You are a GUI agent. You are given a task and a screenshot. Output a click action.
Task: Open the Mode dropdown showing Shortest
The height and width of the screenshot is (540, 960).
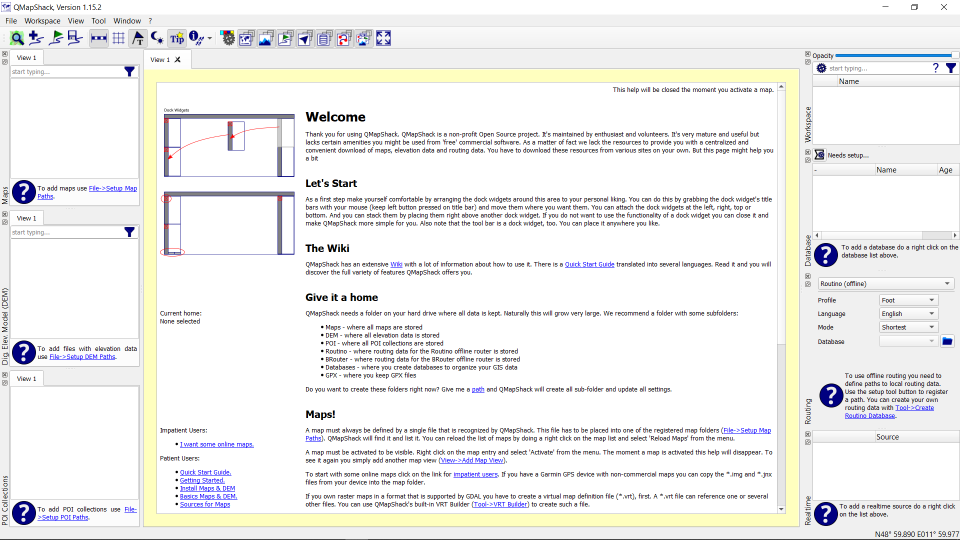tap(909, 327)
